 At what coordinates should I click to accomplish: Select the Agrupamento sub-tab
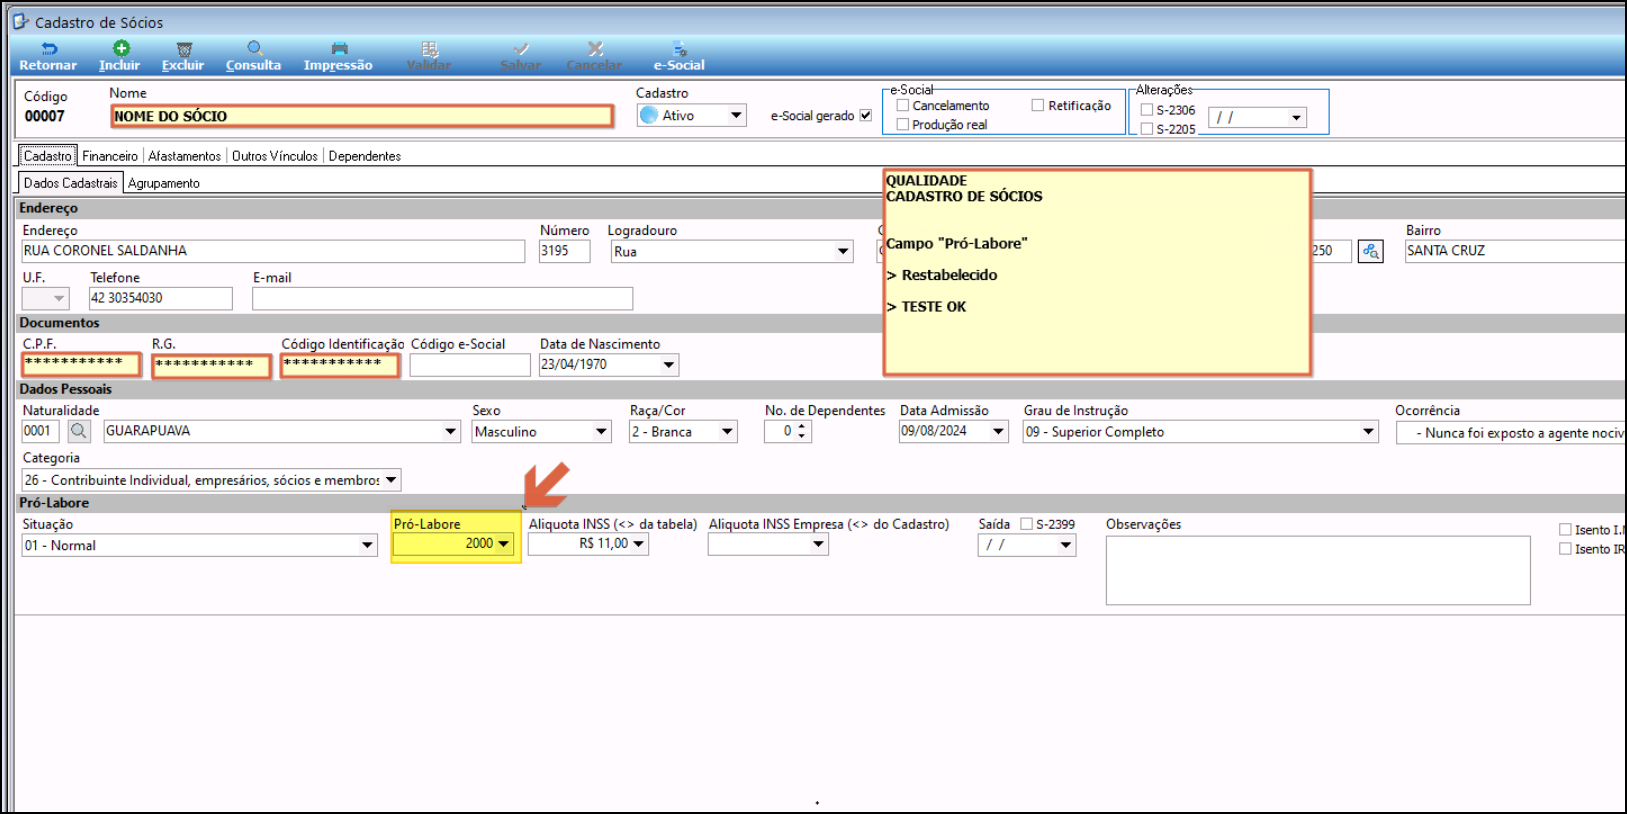click(x=164, y=183)
